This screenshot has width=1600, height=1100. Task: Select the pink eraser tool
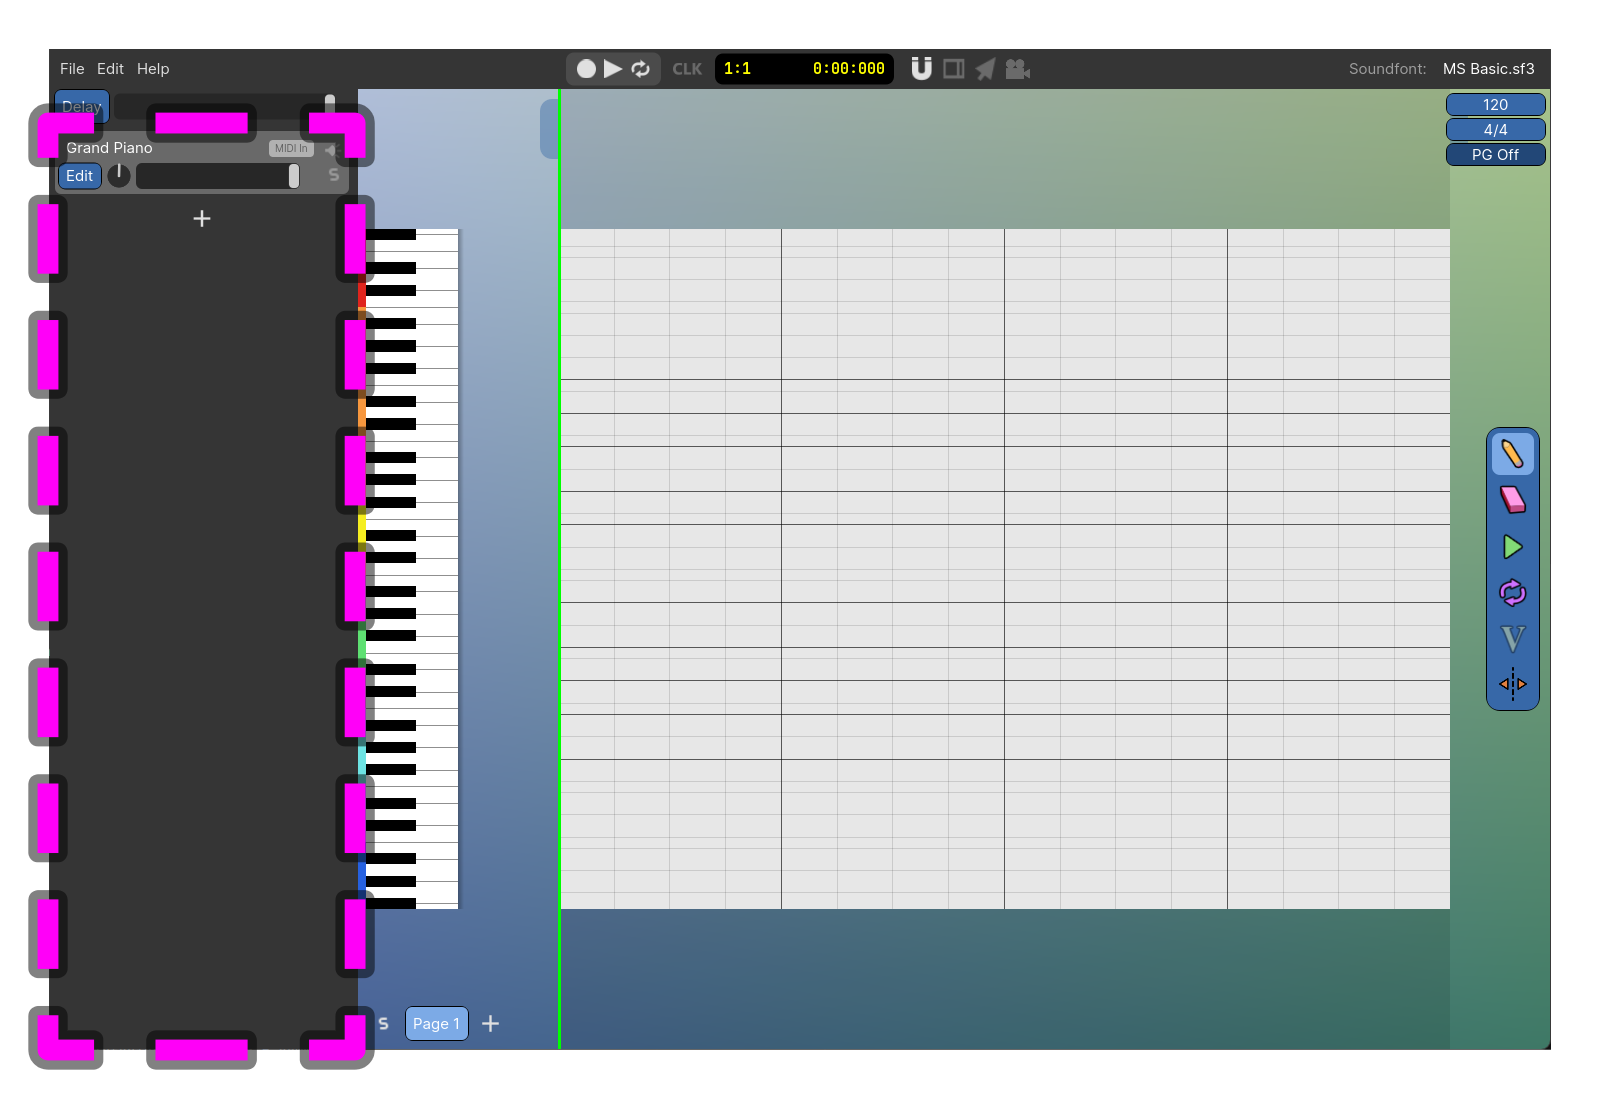pyautogui.click(x=1512, y=500)
